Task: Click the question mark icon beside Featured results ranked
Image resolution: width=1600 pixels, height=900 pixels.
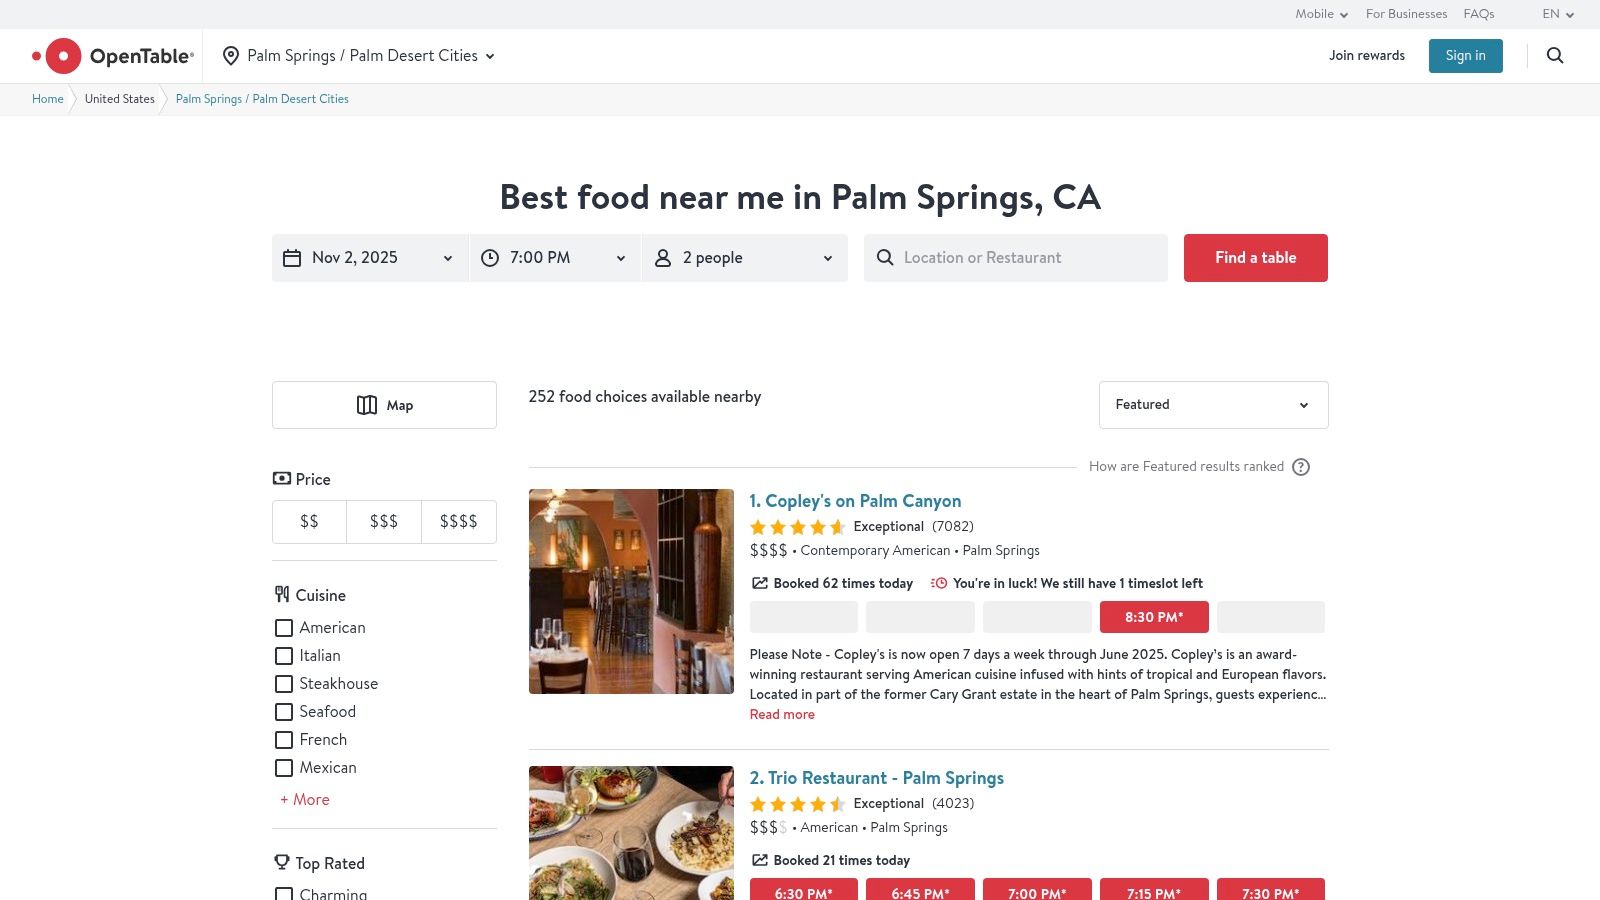Action: pyautogui.click(x=1301, y=466)
